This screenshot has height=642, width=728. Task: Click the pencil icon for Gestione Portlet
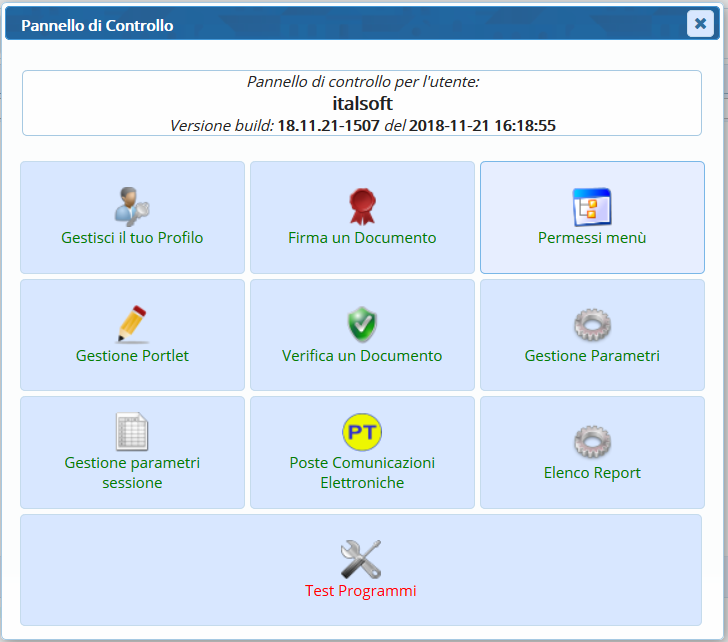point(132,325)
